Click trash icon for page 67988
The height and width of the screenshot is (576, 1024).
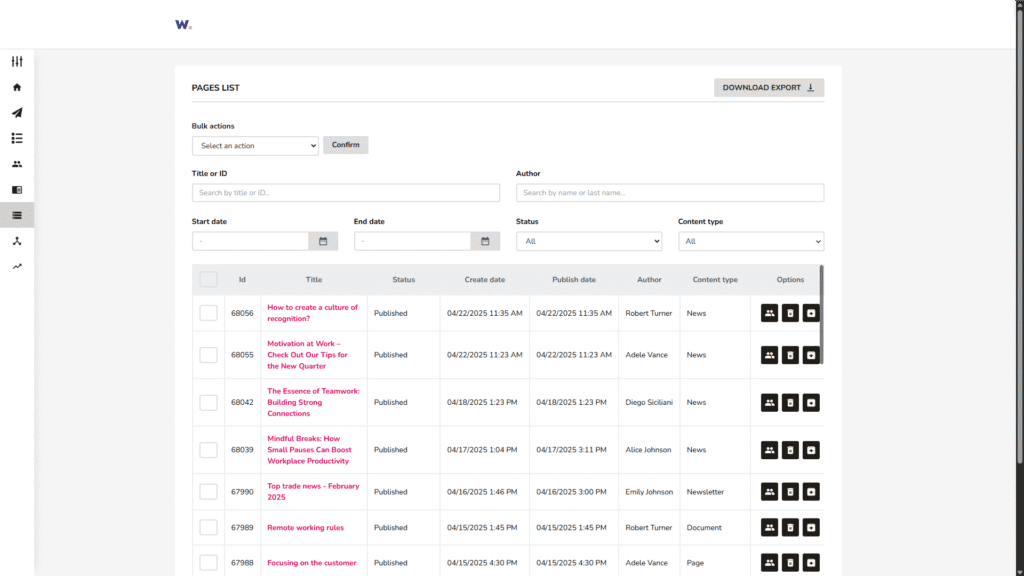coord(790,563)
